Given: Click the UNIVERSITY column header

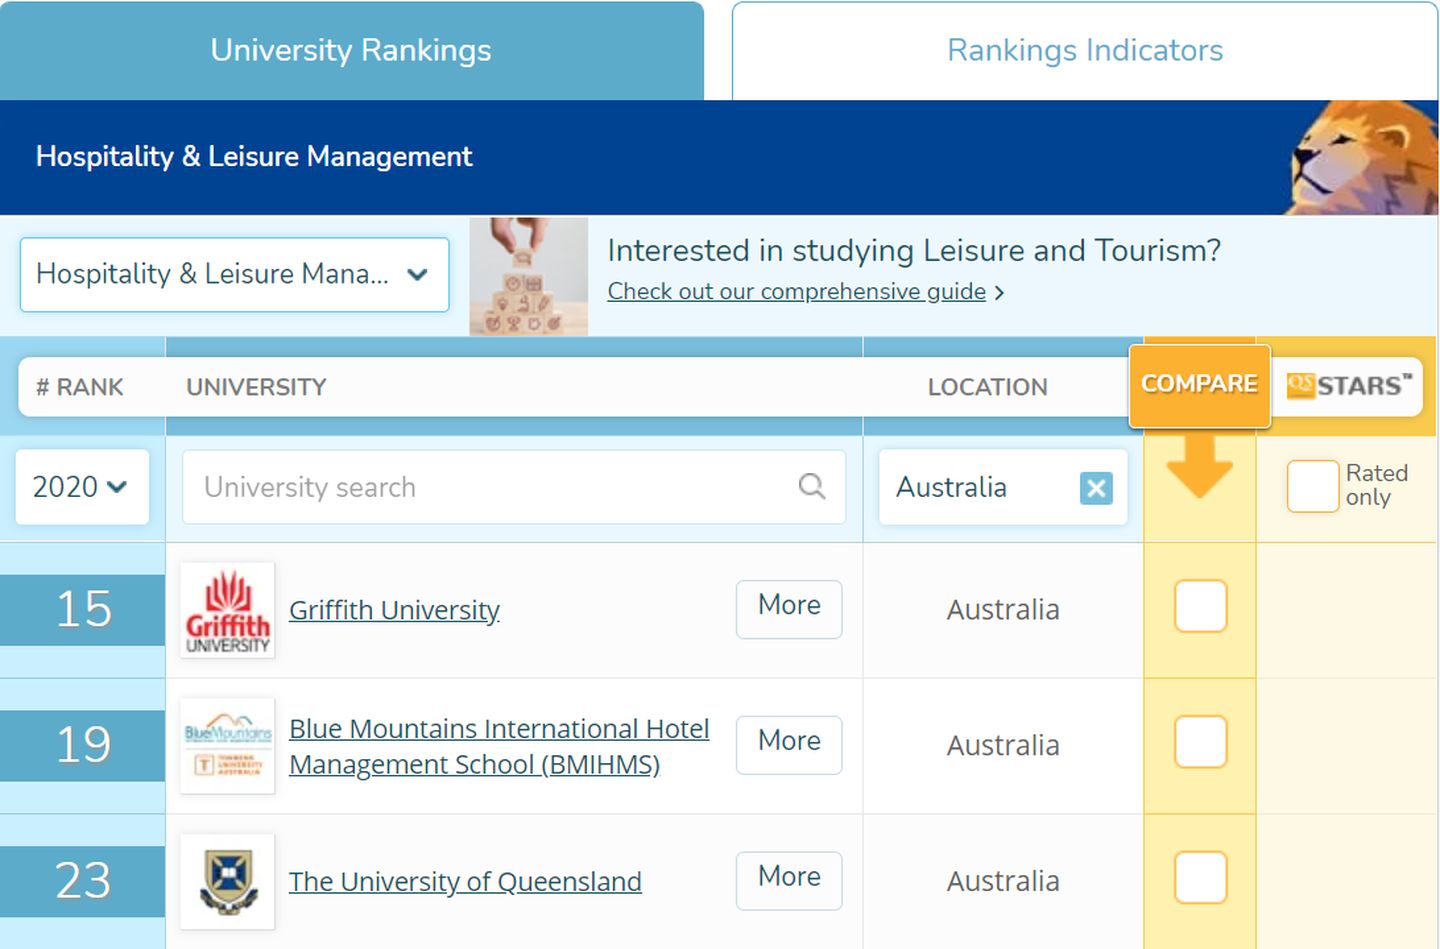Looking at the screenshot, I should pyautogui.click(x=256, y=387).
